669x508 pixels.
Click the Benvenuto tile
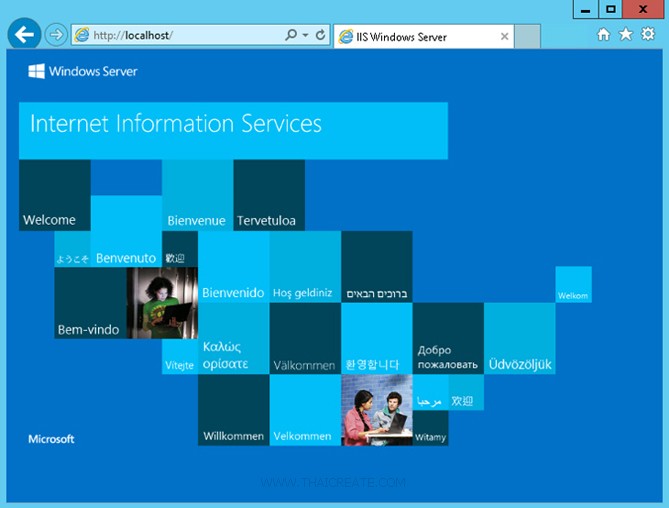coord(126,231)
